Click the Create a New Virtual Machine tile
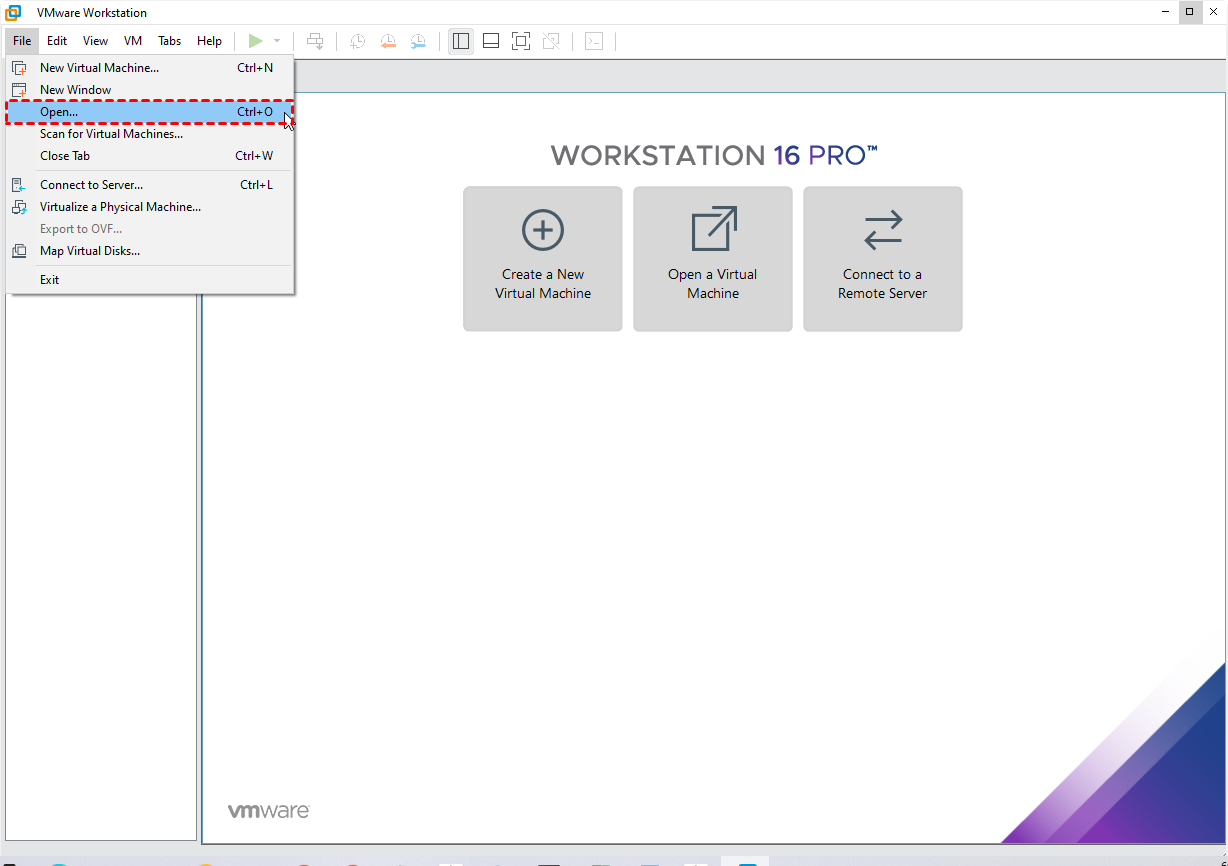The height and width of the screenshot is (866, 1228). click(543, 258)
